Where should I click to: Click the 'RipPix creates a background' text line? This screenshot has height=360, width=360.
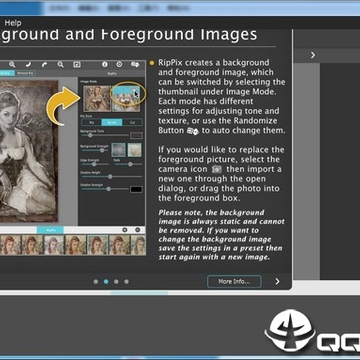pyautogui.click(x=214, y=63)
